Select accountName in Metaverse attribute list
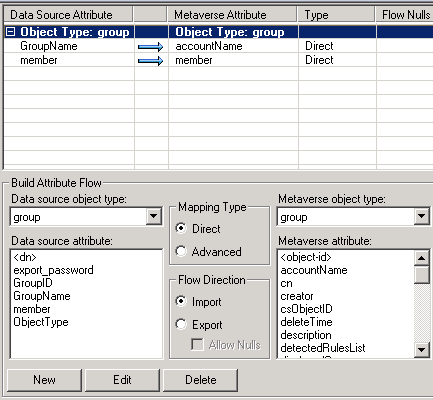The image size is (433, 400). coord(314,270)
